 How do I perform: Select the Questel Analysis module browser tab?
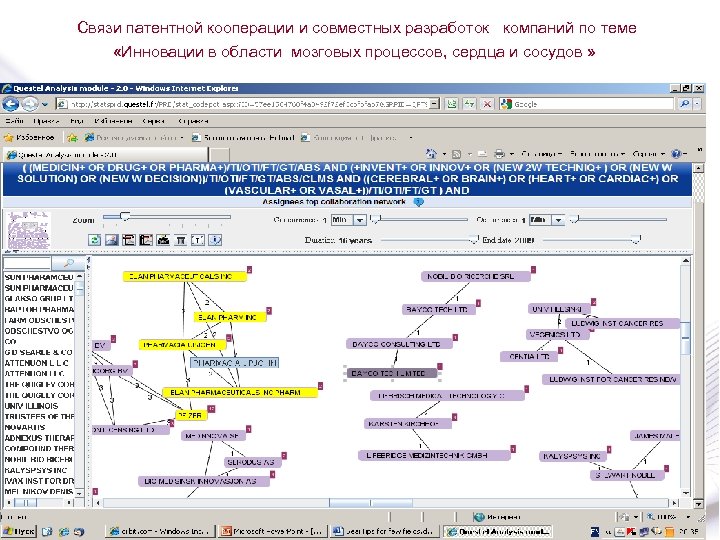[x=106, y=155]
